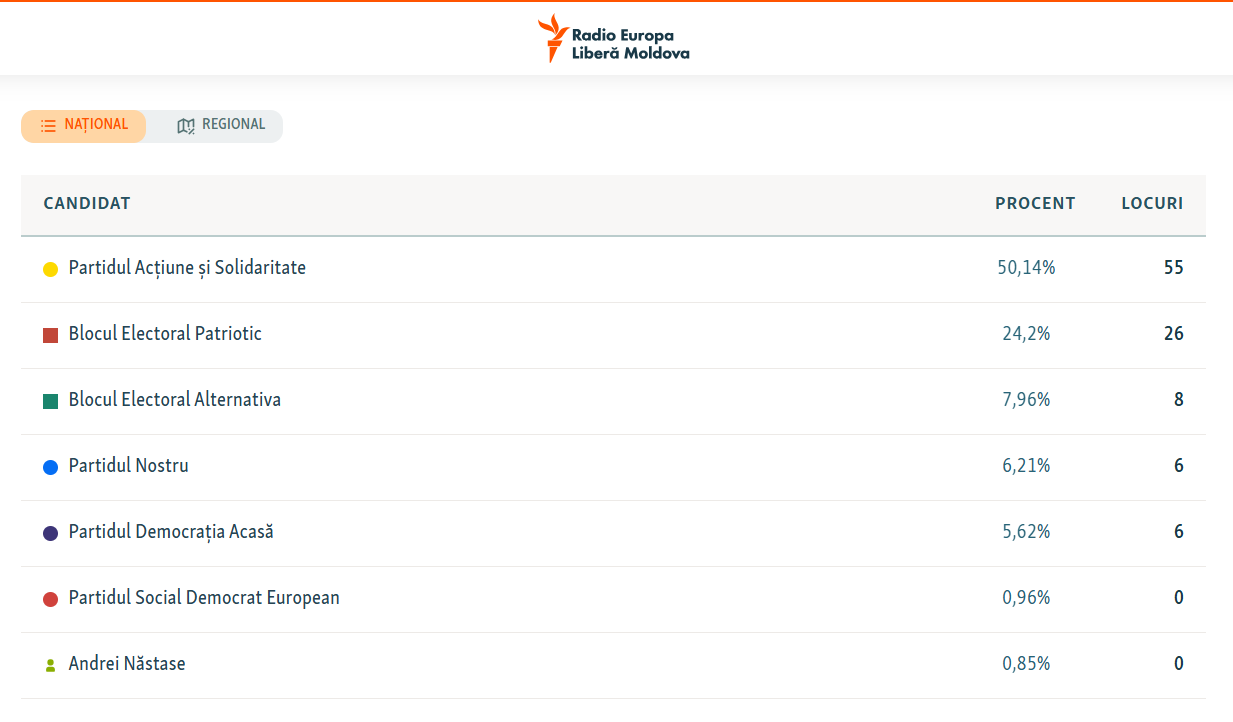Open Partidul Acțiune și Solidaritate row
Image resolution: width=1233 pixels, height=722 pixels.
(613, 269)
